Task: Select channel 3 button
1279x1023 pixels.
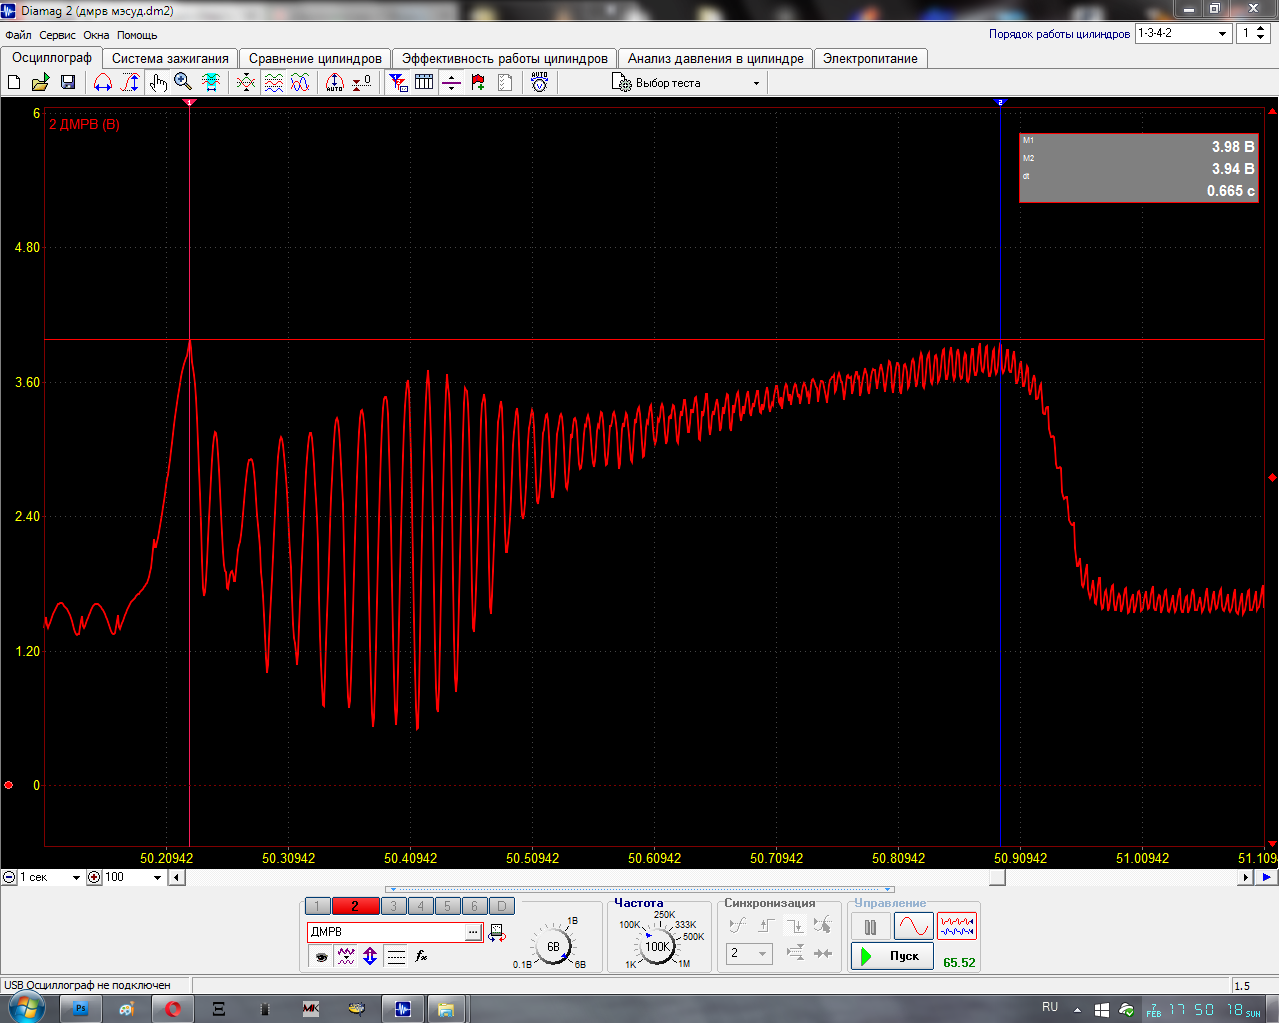Action: click(x=393, y=906)
